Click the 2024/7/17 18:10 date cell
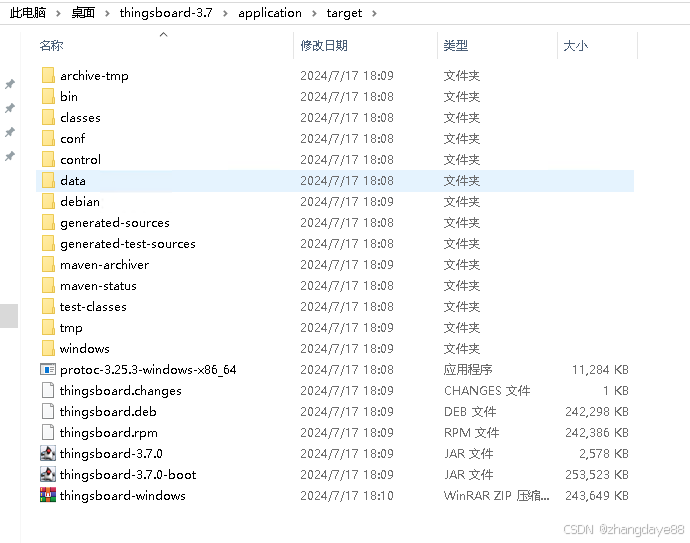 click(347, 496)
